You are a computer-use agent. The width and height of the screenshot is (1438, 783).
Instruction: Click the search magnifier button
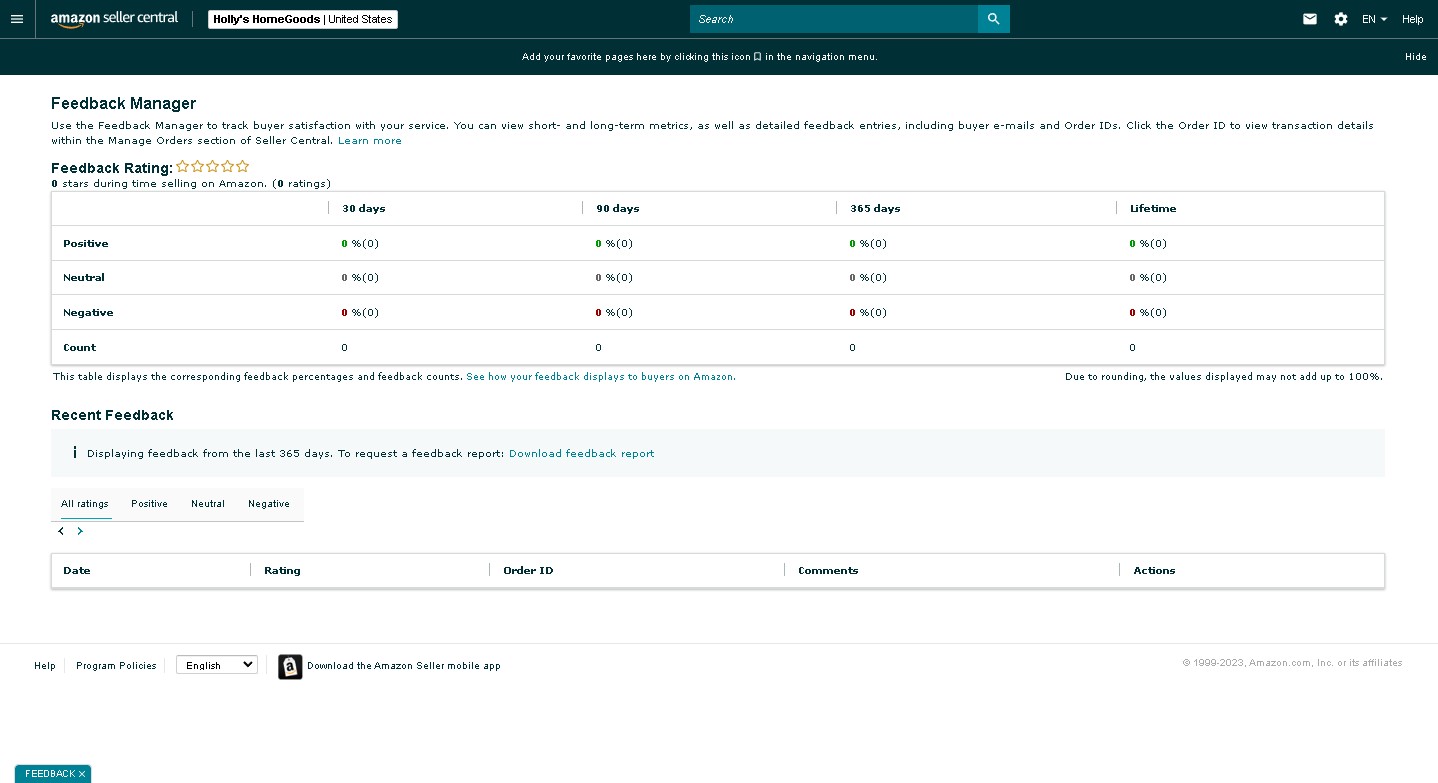(993, 19)
